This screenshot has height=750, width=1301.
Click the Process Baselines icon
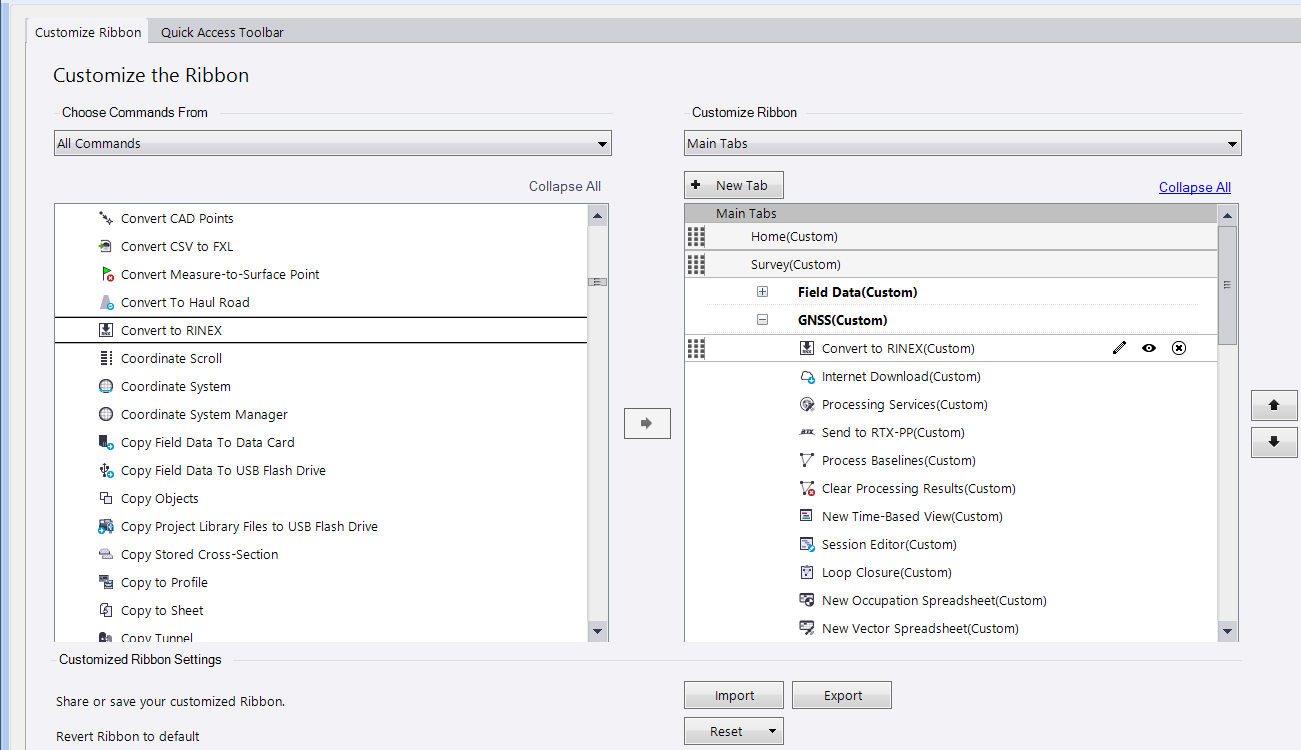[807, 460]
